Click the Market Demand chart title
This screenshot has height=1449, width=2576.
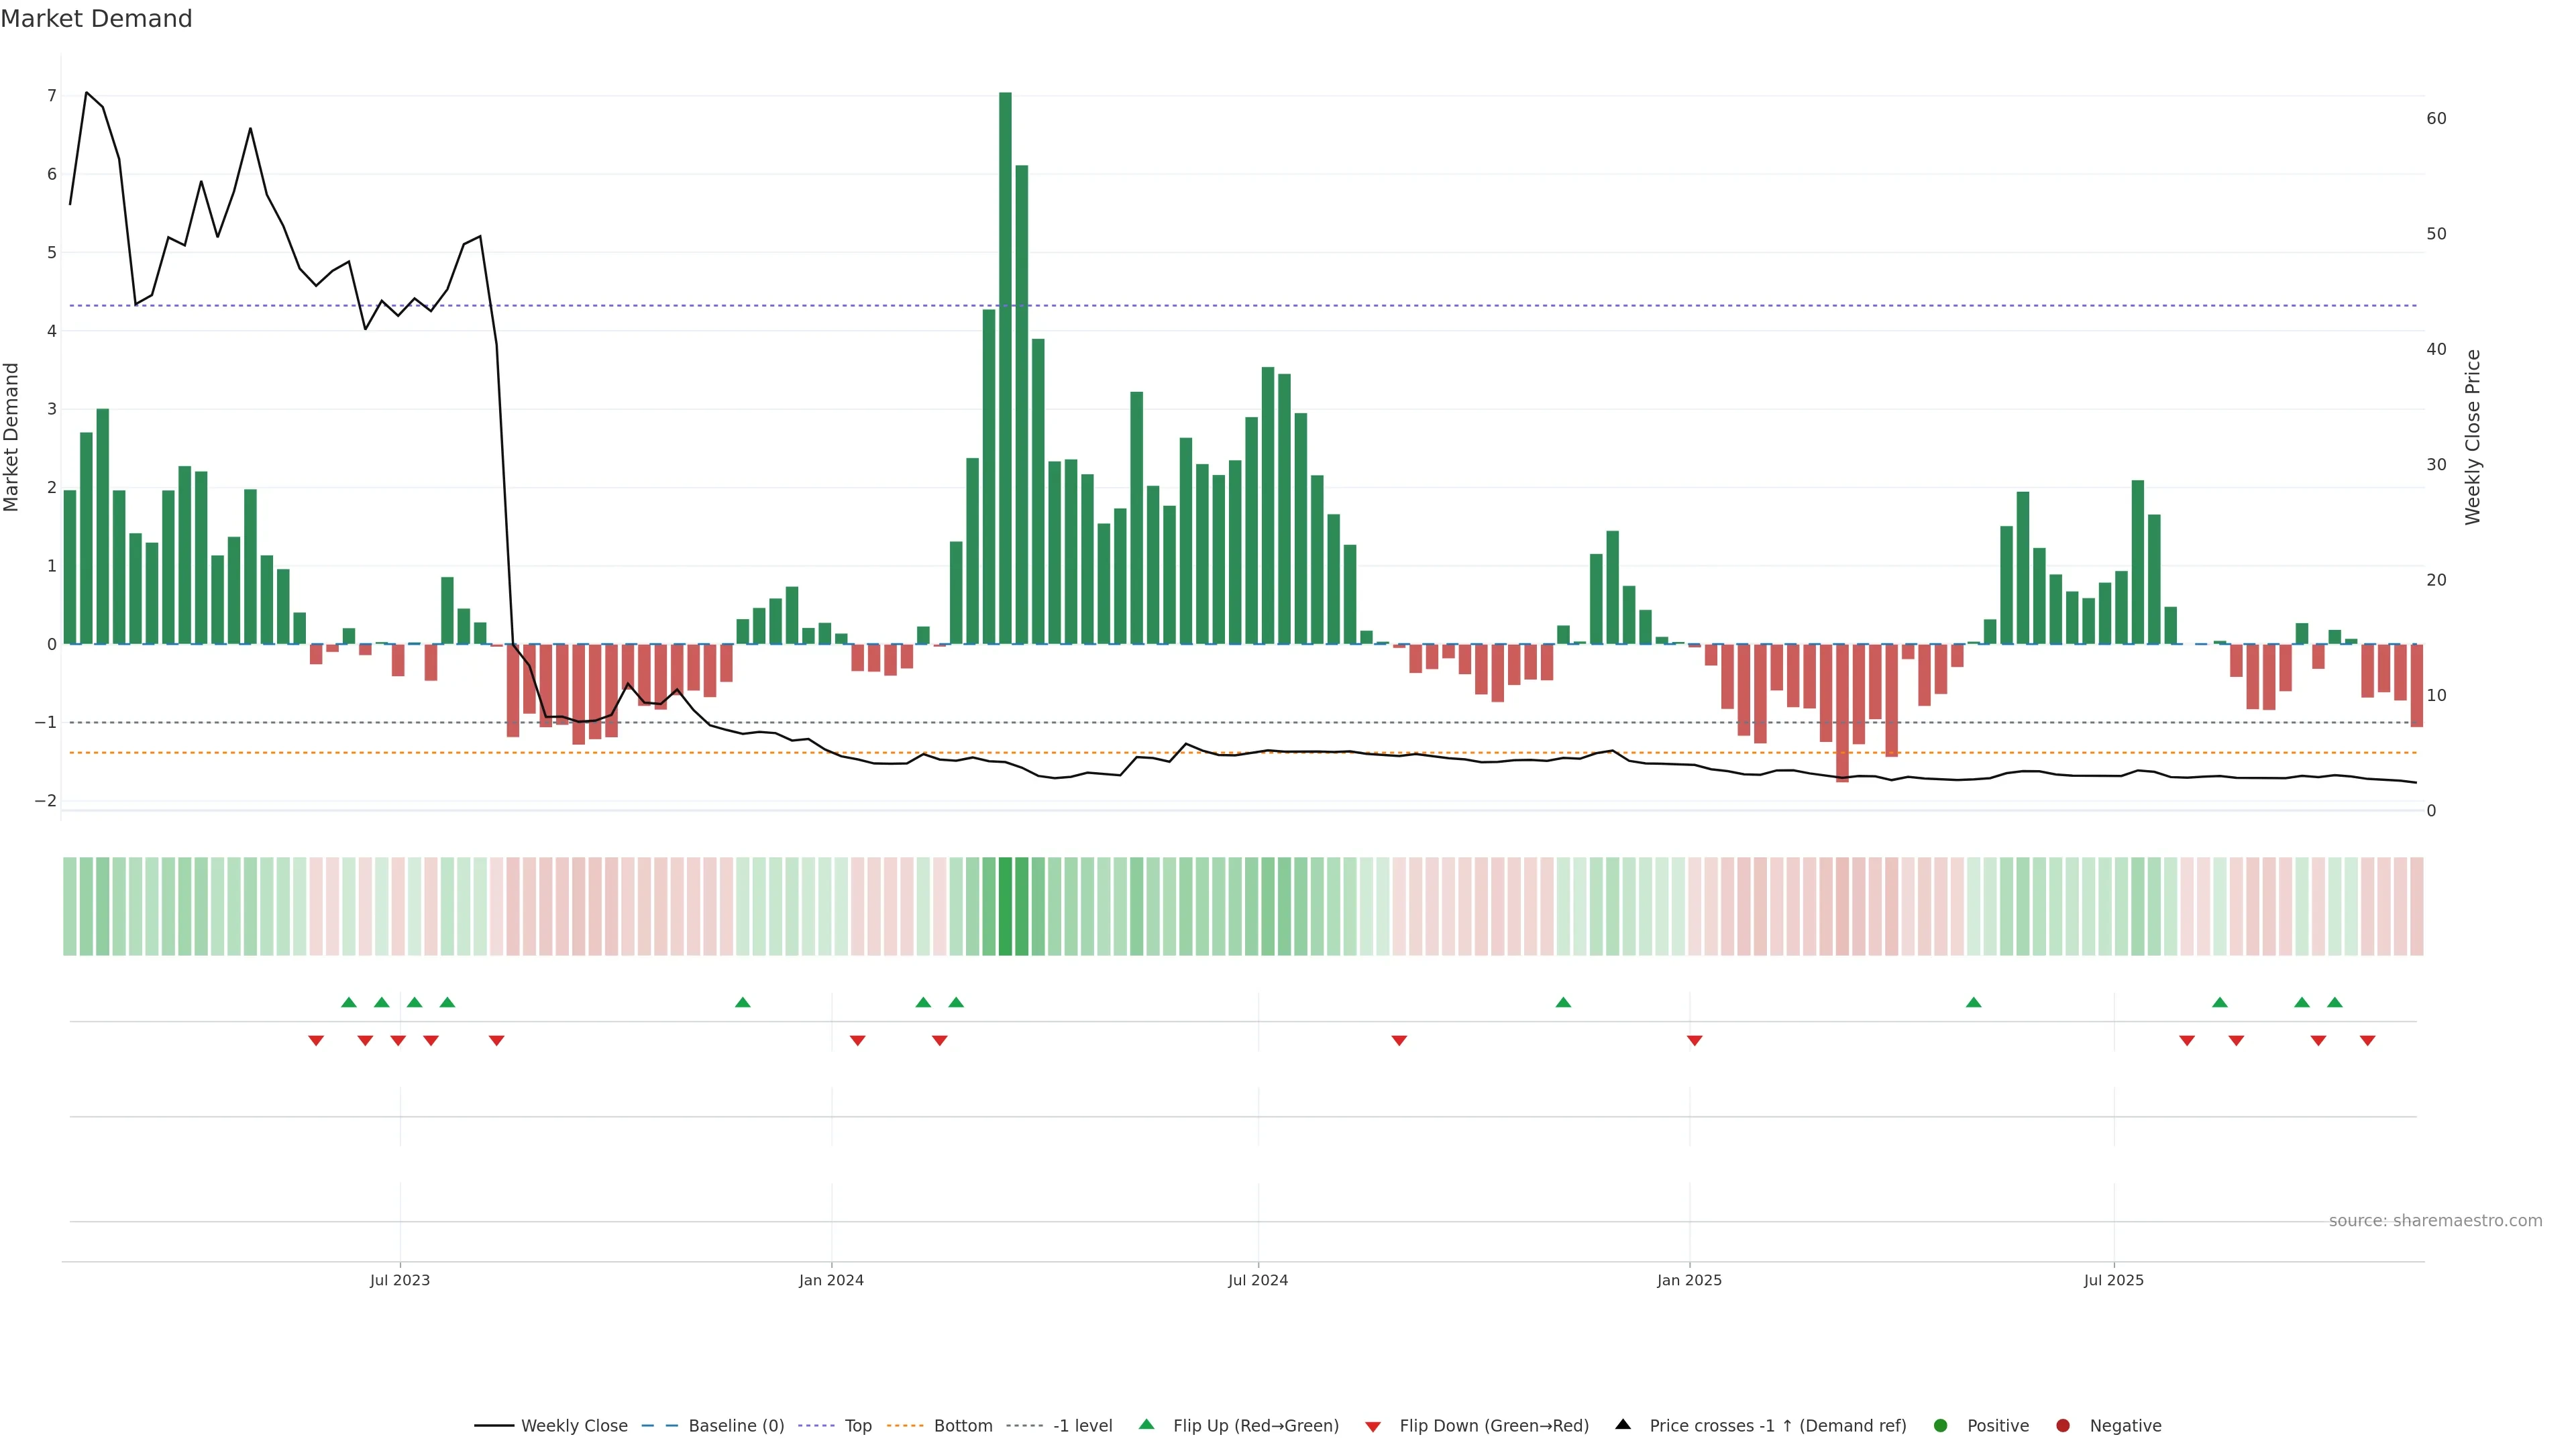96,19
